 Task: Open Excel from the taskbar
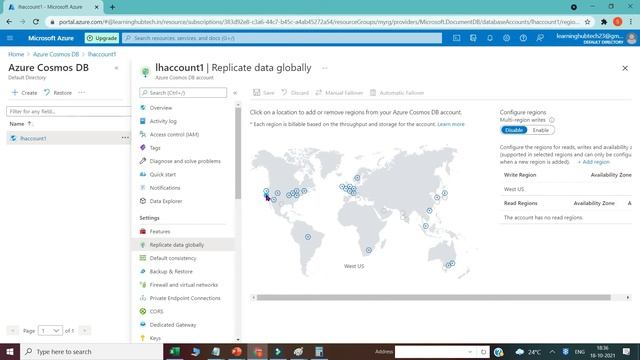pos(175,351)
